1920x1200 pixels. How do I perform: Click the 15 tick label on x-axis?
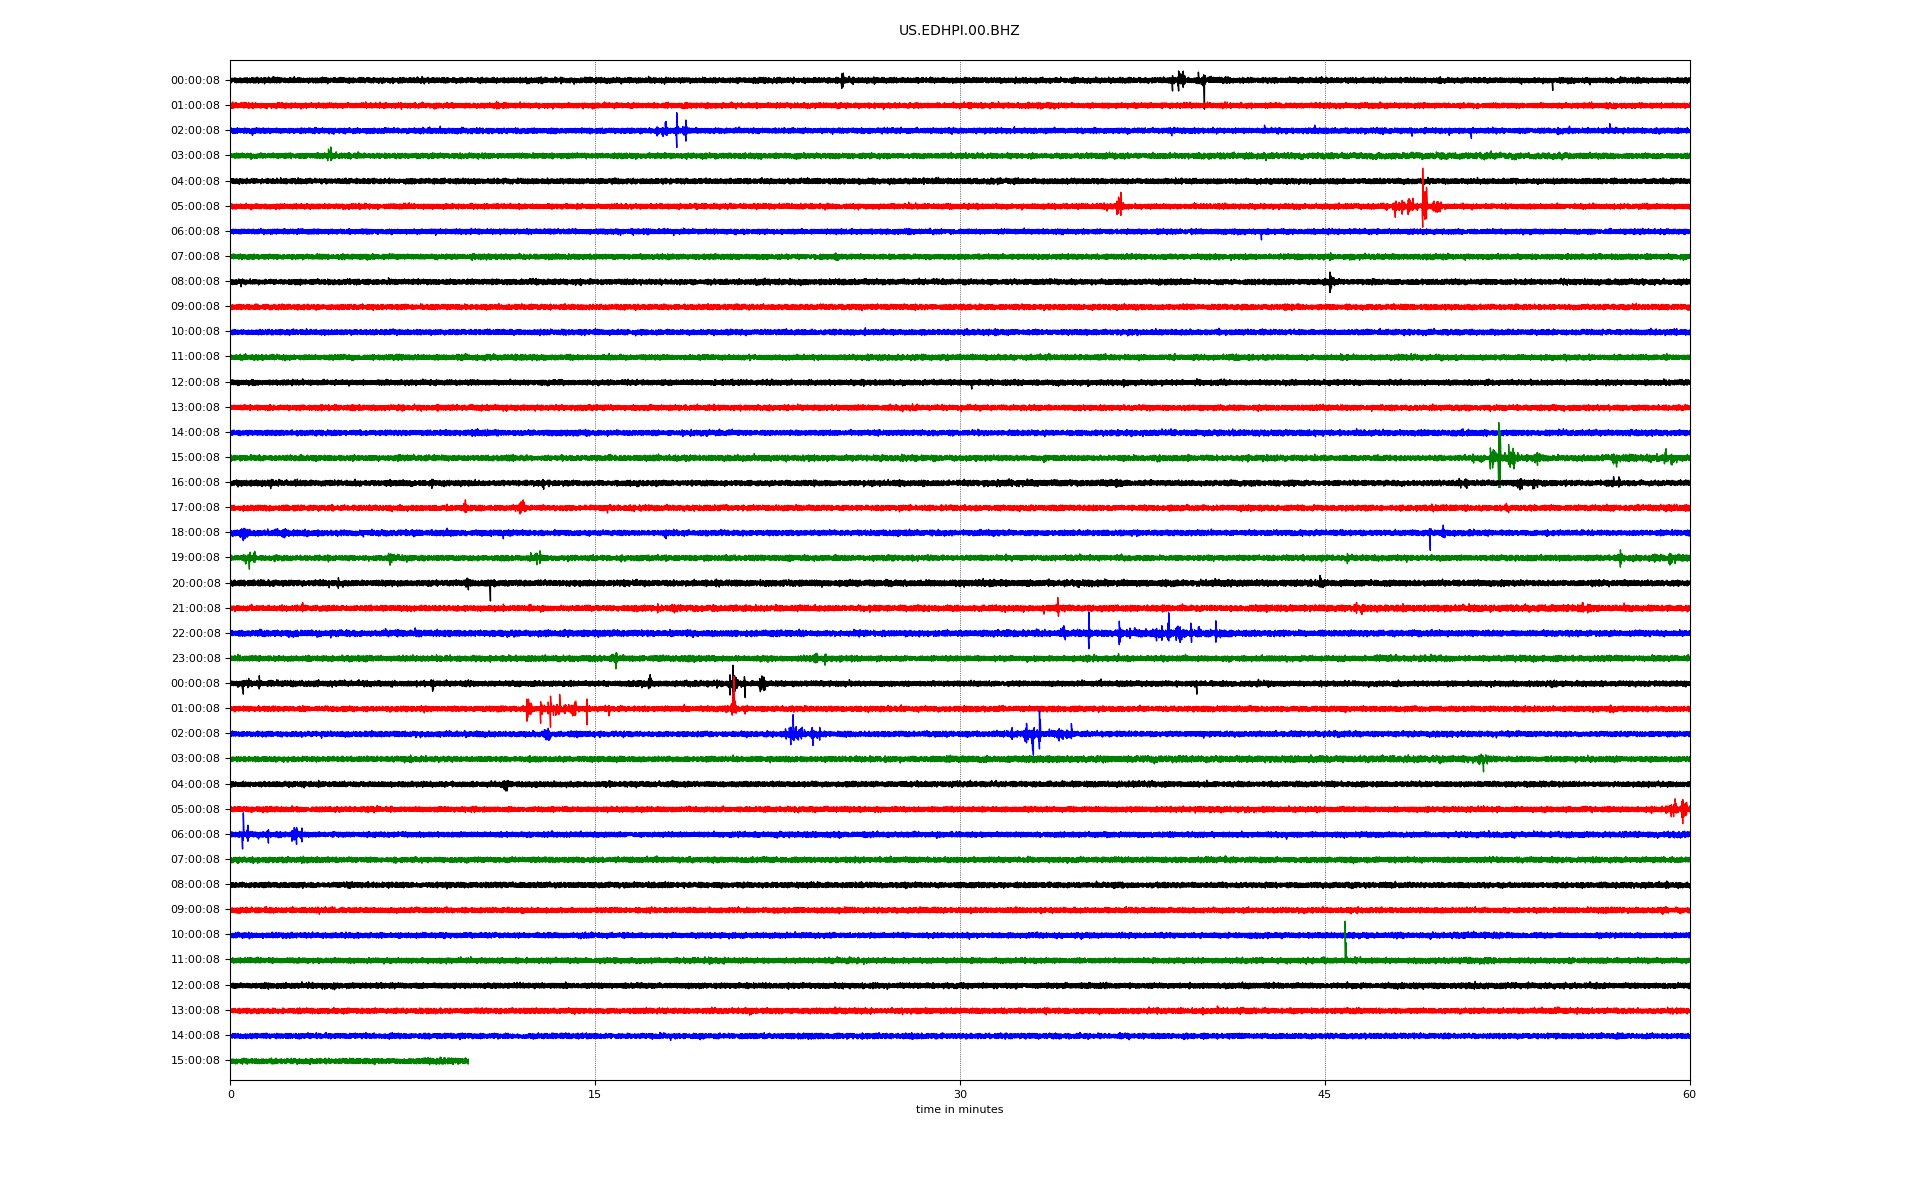[x=595, y=1094]
